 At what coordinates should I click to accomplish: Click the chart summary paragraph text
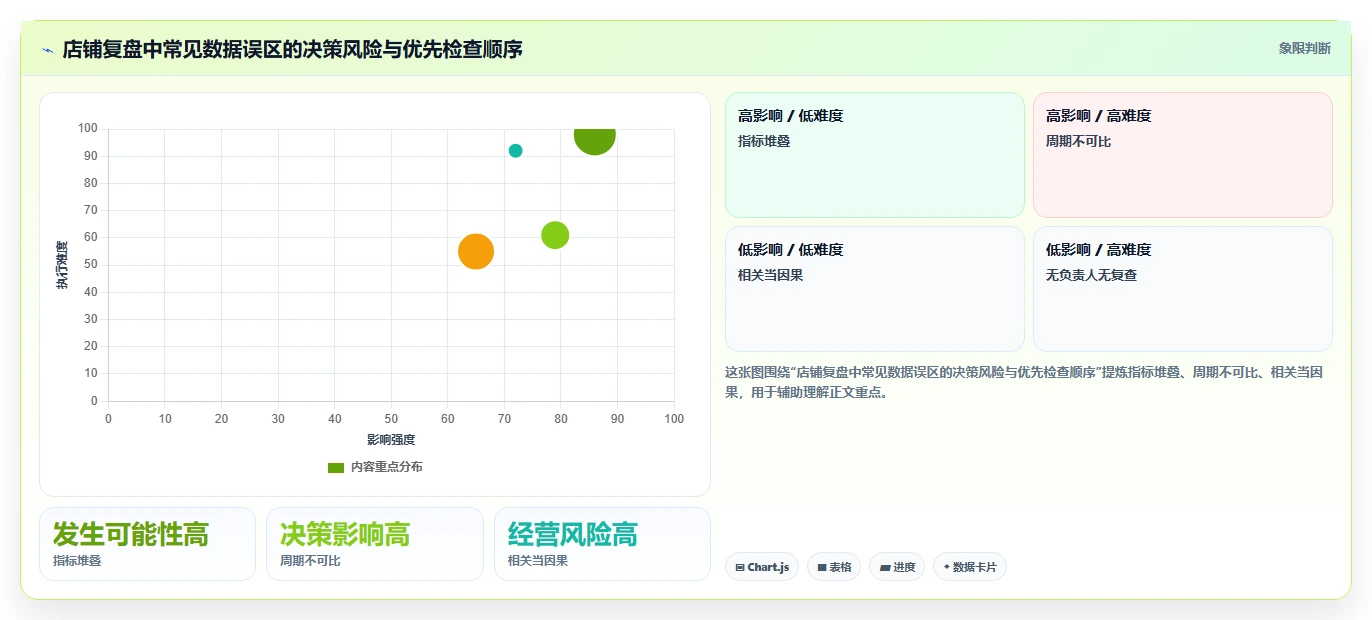click(1025, 382)
